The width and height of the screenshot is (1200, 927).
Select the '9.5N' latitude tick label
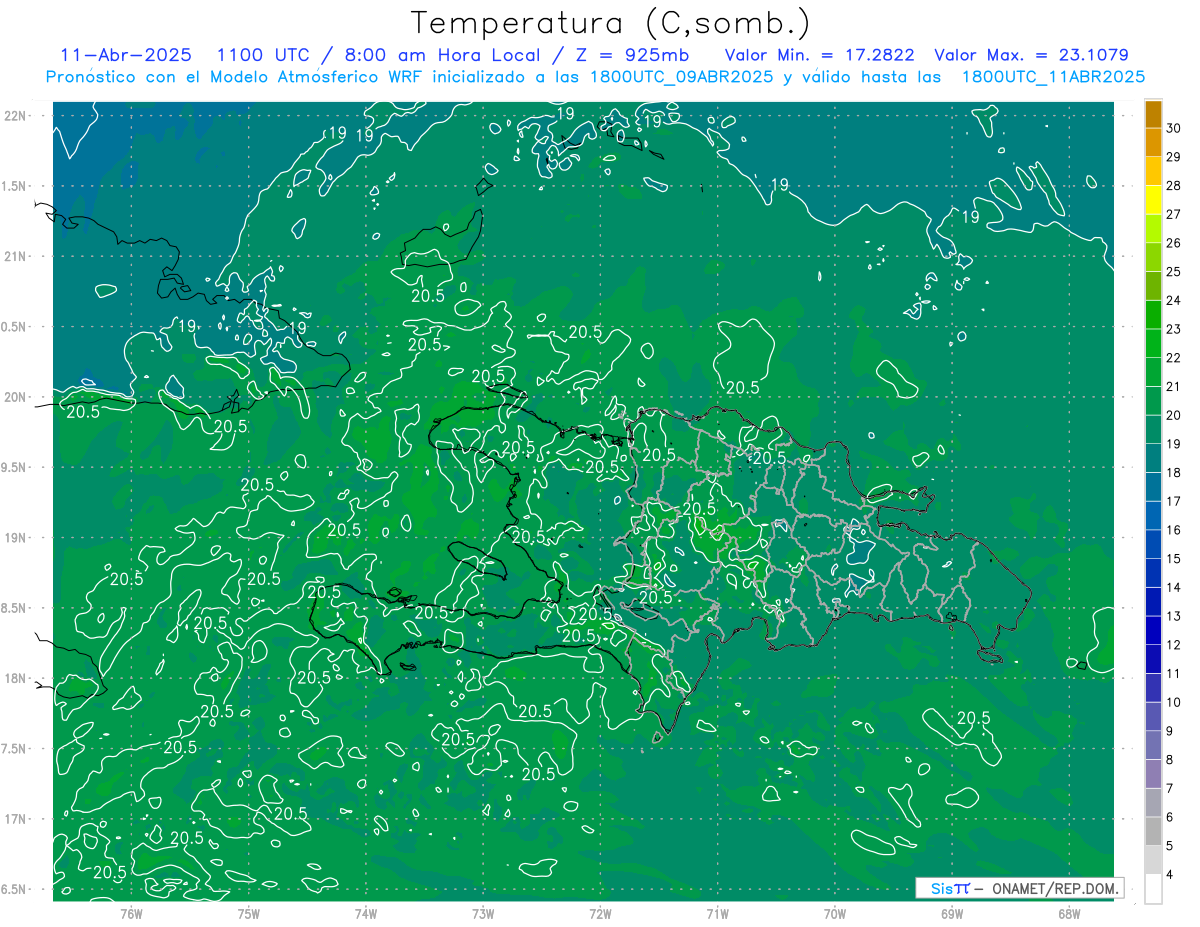tap(15, 467)
